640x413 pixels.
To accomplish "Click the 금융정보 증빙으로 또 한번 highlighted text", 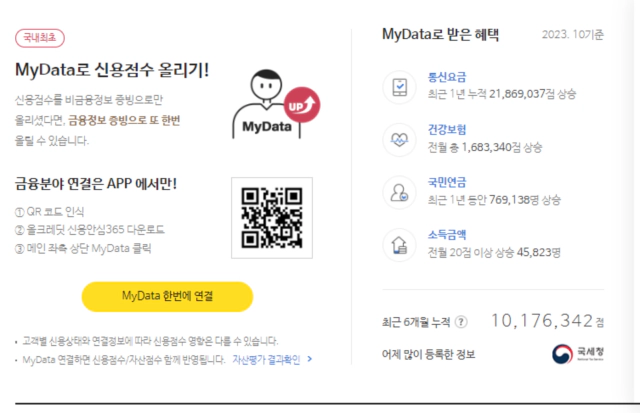I will (124, 120).
